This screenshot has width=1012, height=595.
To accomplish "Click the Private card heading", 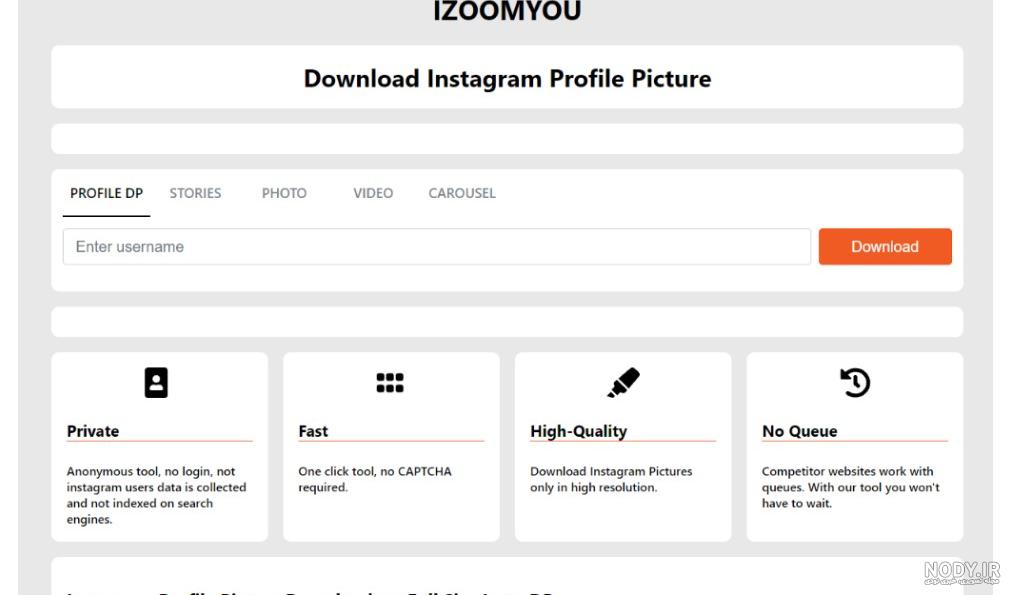I will 93,431.
